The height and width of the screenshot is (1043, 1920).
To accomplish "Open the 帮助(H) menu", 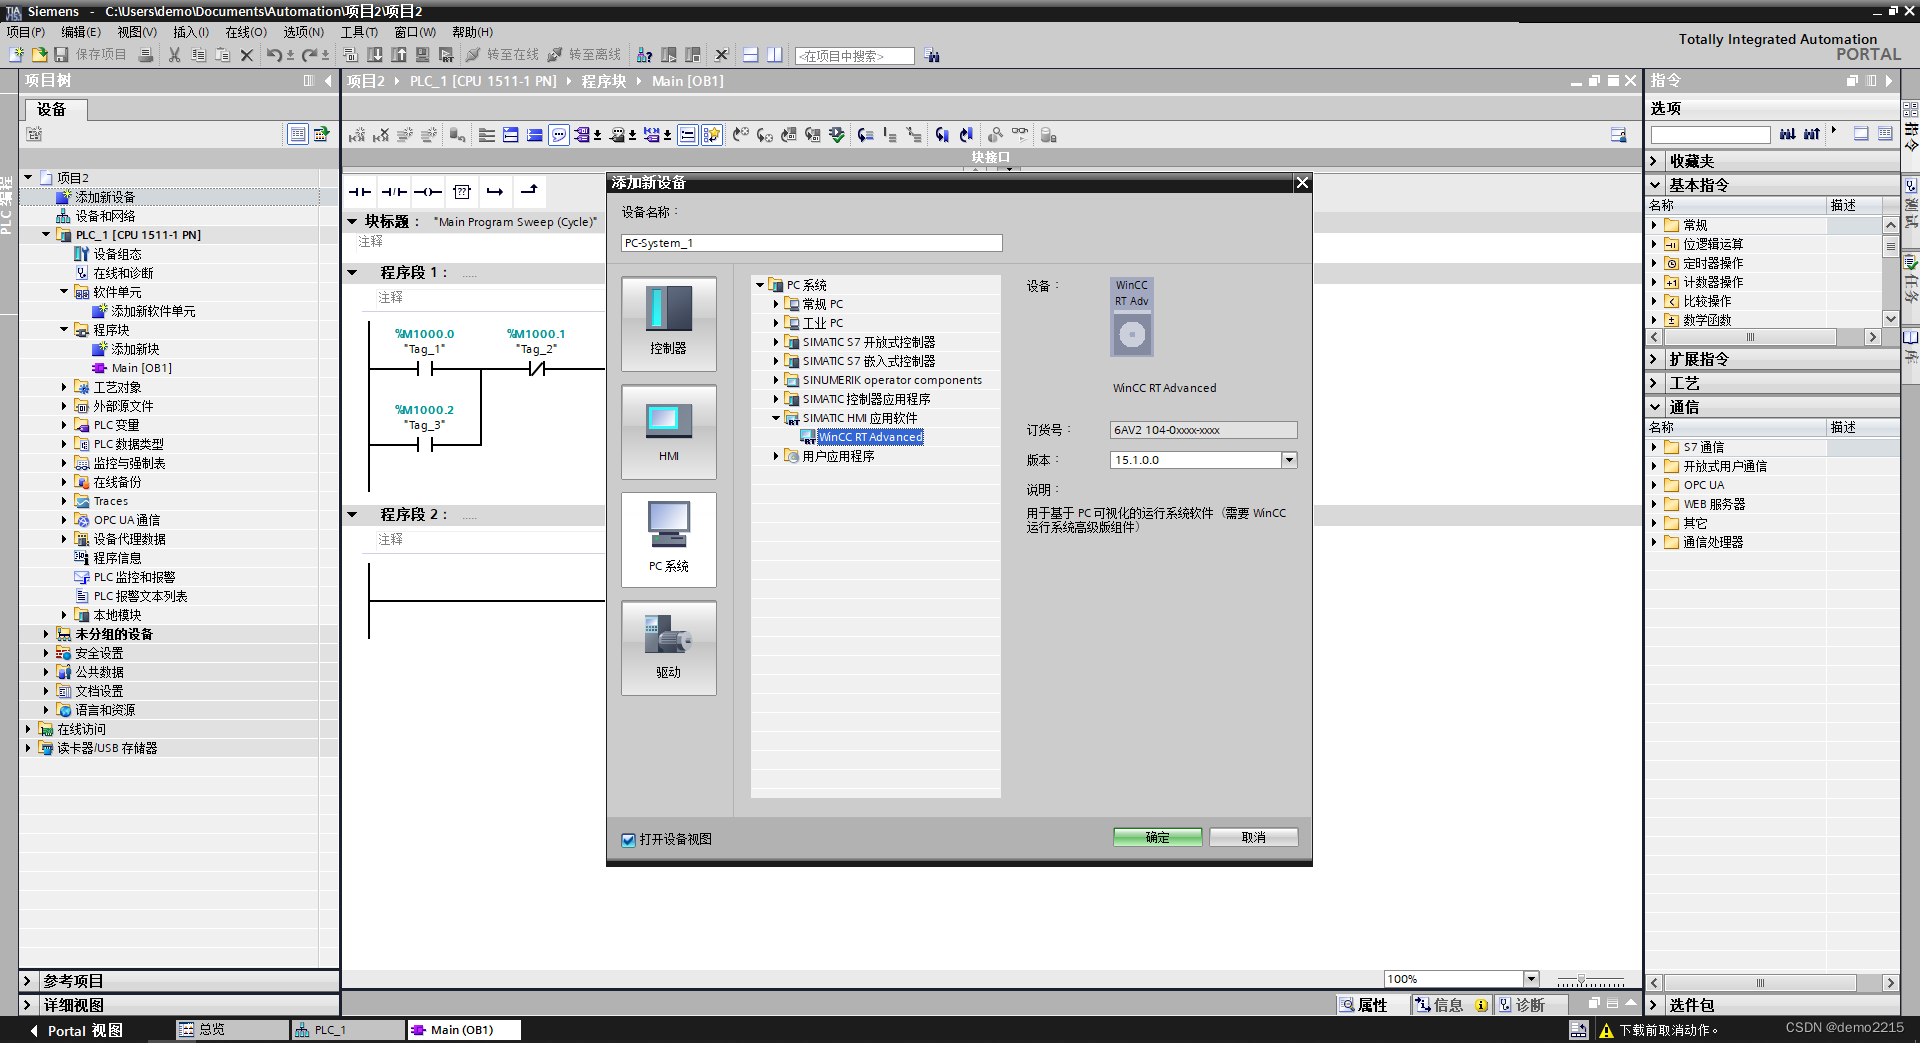I will tap(473, 32).
